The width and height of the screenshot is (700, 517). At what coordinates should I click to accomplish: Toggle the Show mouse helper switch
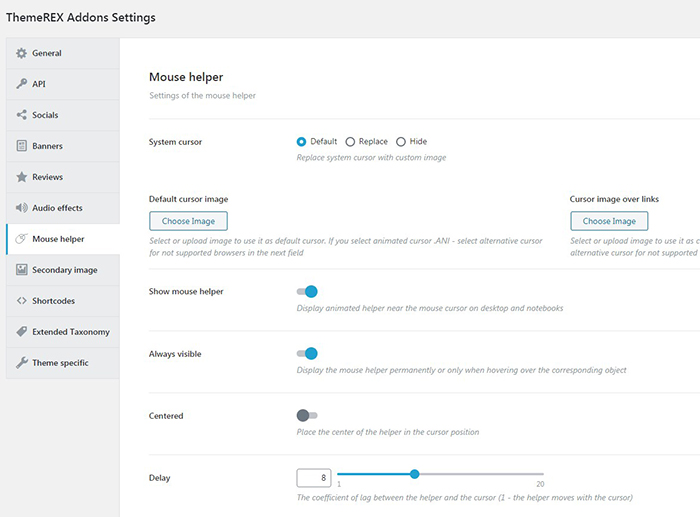[x=307, y=292]
